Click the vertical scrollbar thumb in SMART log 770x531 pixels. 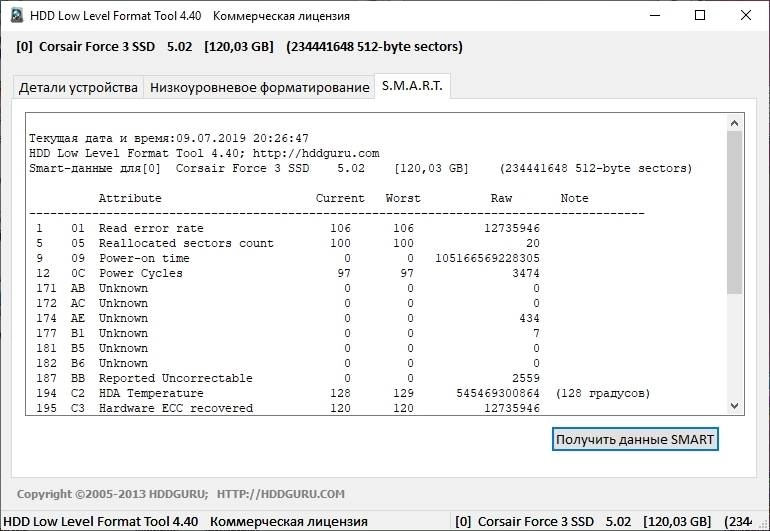735,212
